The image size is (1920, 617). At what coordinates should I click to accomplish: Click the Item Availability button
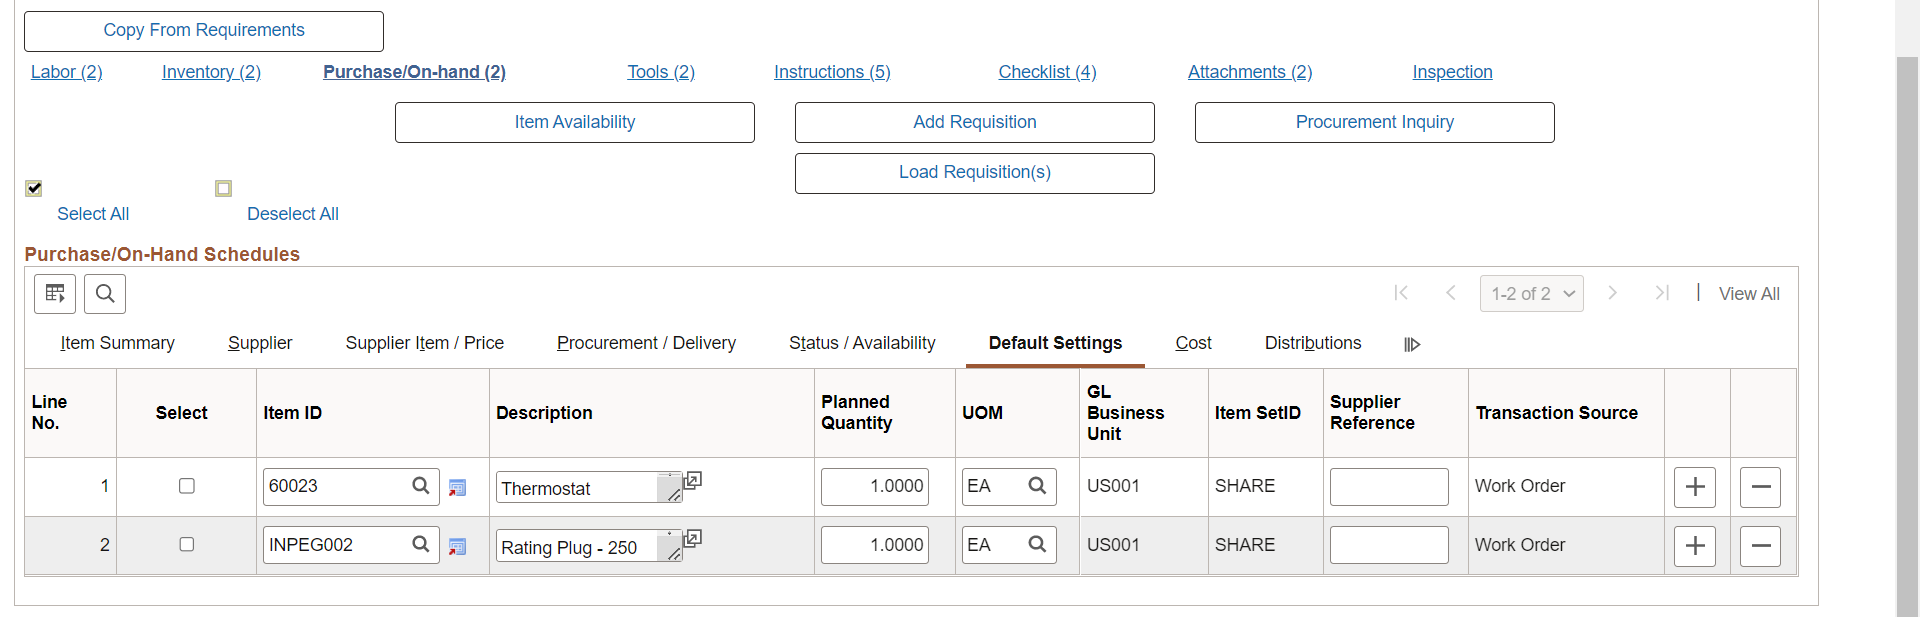click(574, 122)
